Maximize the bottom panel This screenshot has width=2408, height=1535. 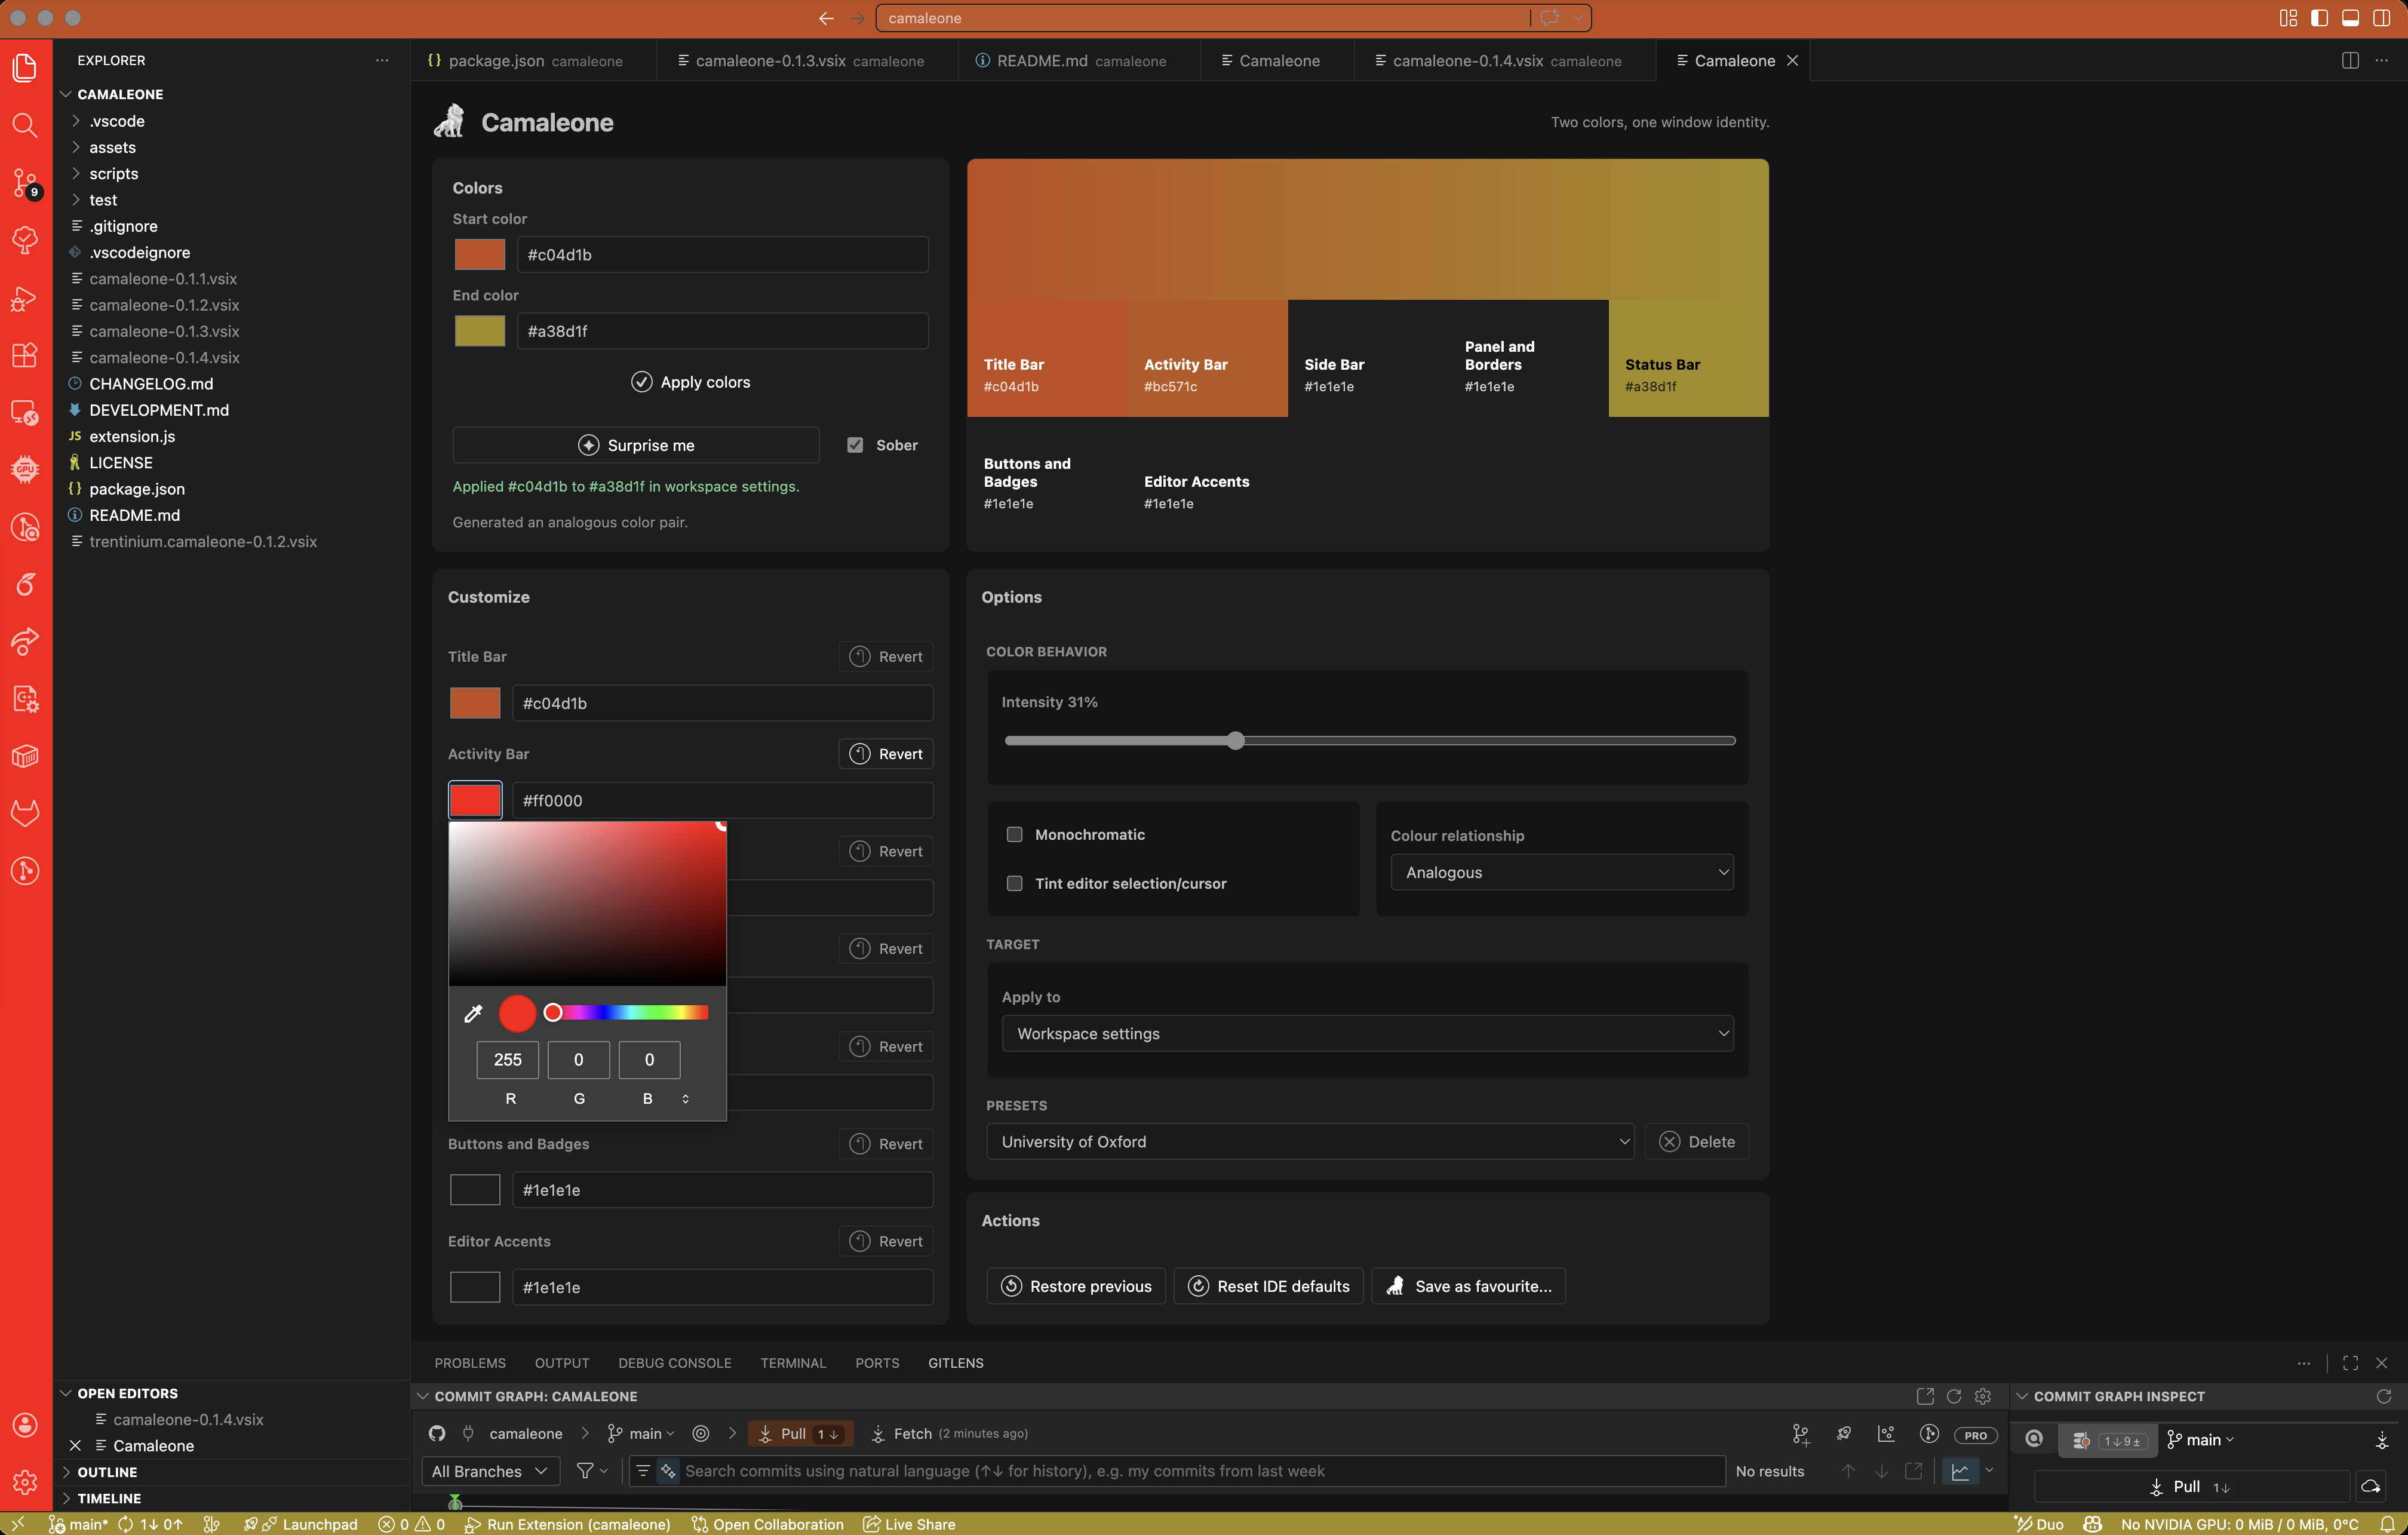pyautogui.click(x=2350, y=1363)
